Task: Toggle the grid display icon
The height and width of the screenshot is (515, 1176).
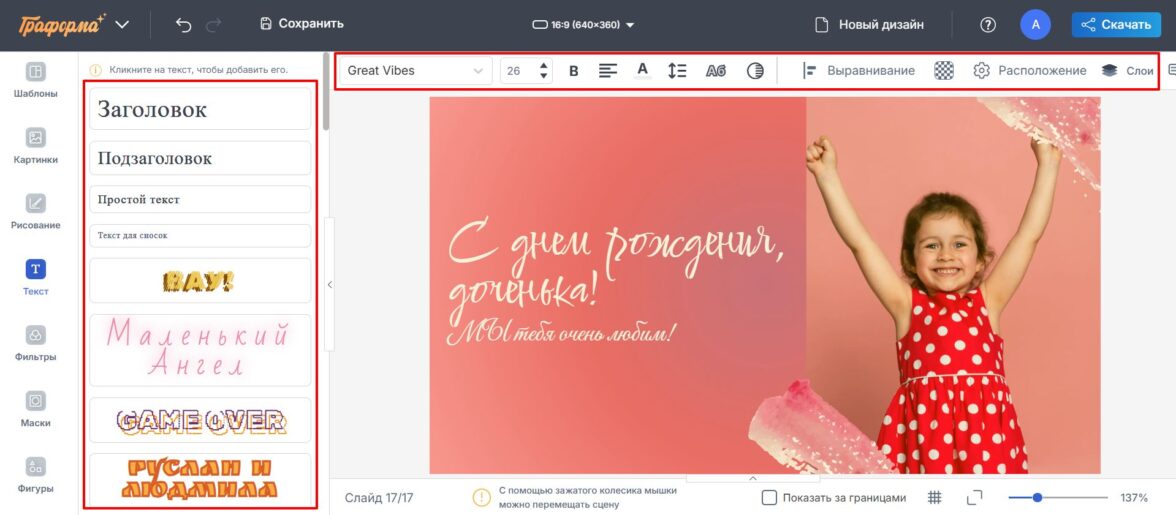Action: 935,497
